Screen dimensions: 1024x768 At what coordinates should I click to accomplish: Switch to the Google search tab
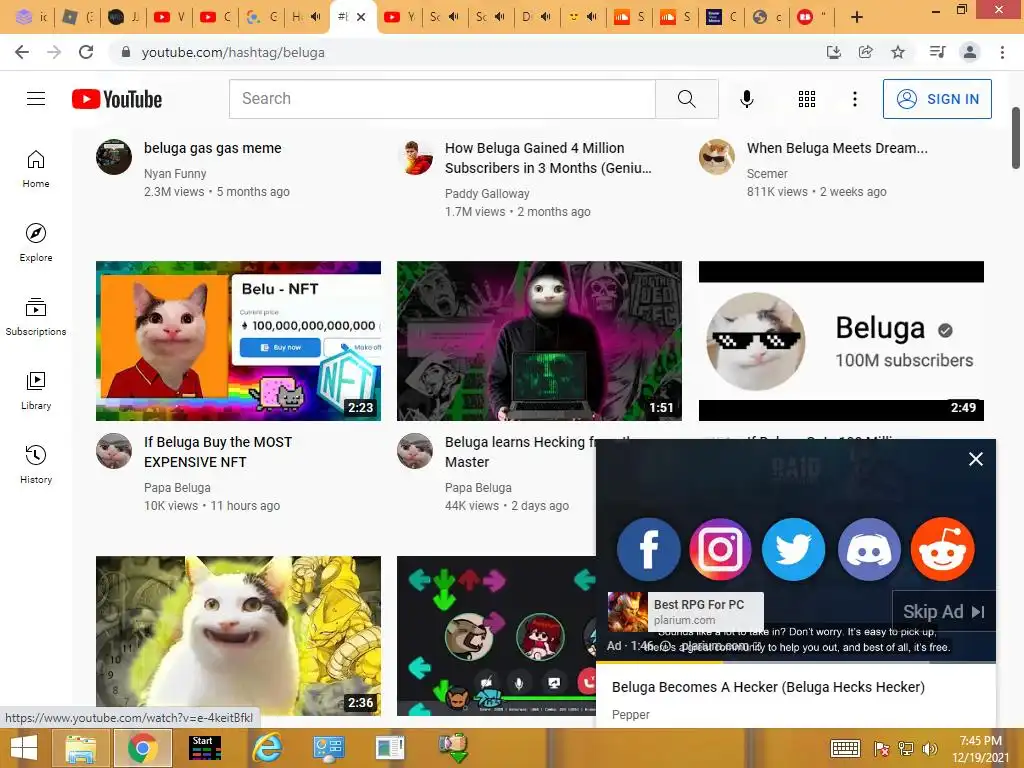coord(262,17)
